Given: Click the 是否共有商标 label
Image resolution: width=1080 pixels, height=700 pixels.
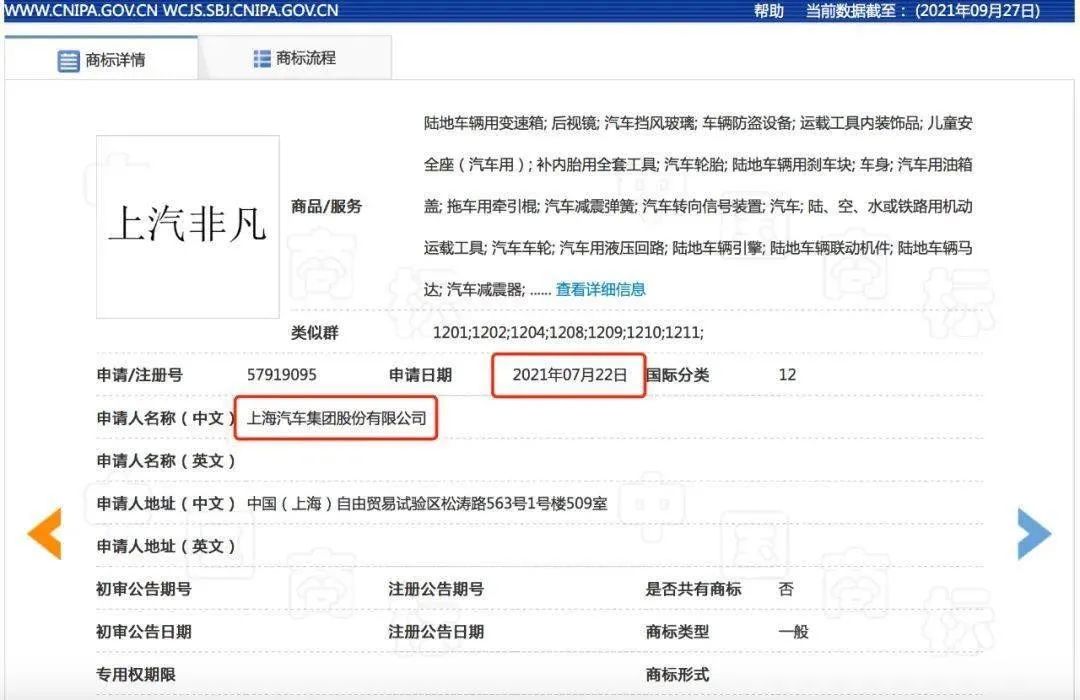Looking at the screenshot, I should (694, 589).
